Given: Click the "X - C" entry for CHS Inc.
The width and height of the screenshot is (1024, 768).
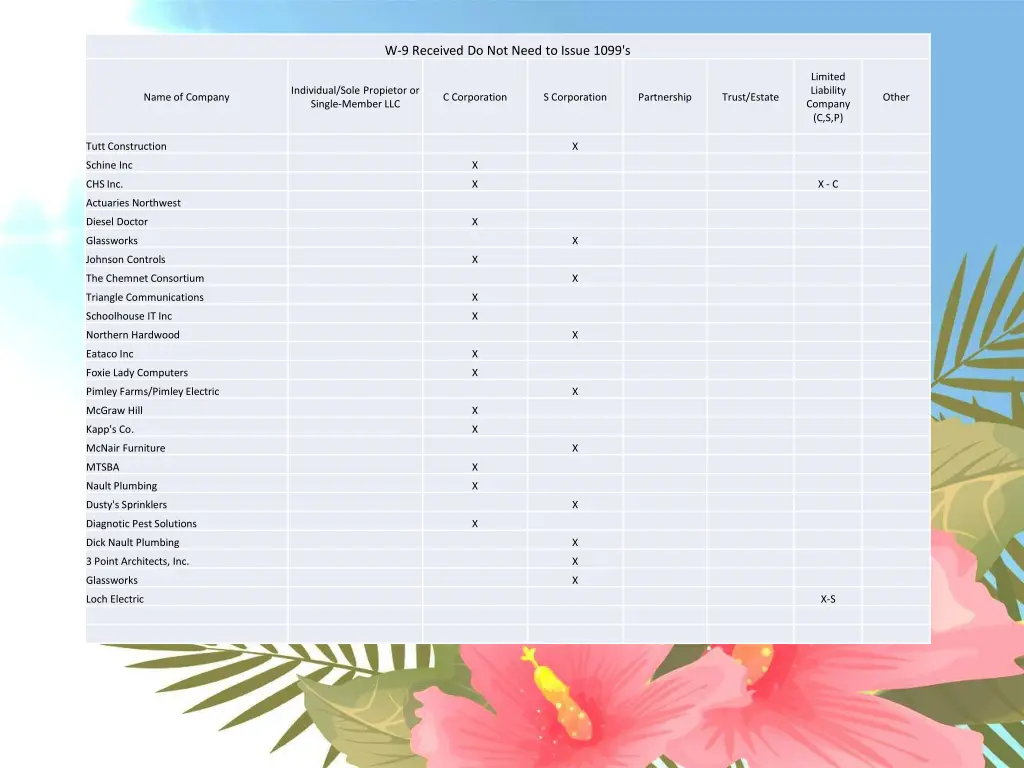Looking at the screenshot, I should 828,184.
